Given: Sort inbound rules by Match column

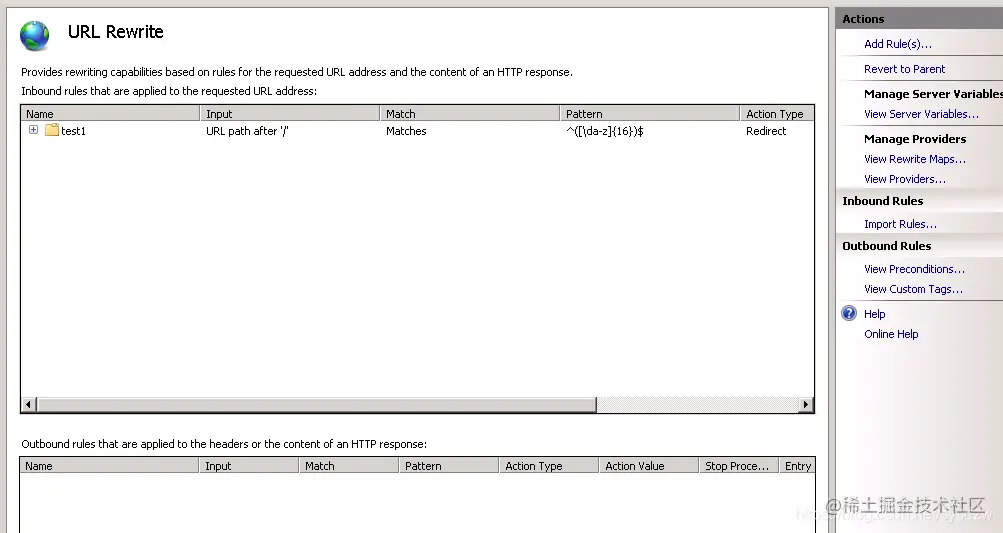Looking at the screenshot, I should pyautogui.click(x=470, y=113).
